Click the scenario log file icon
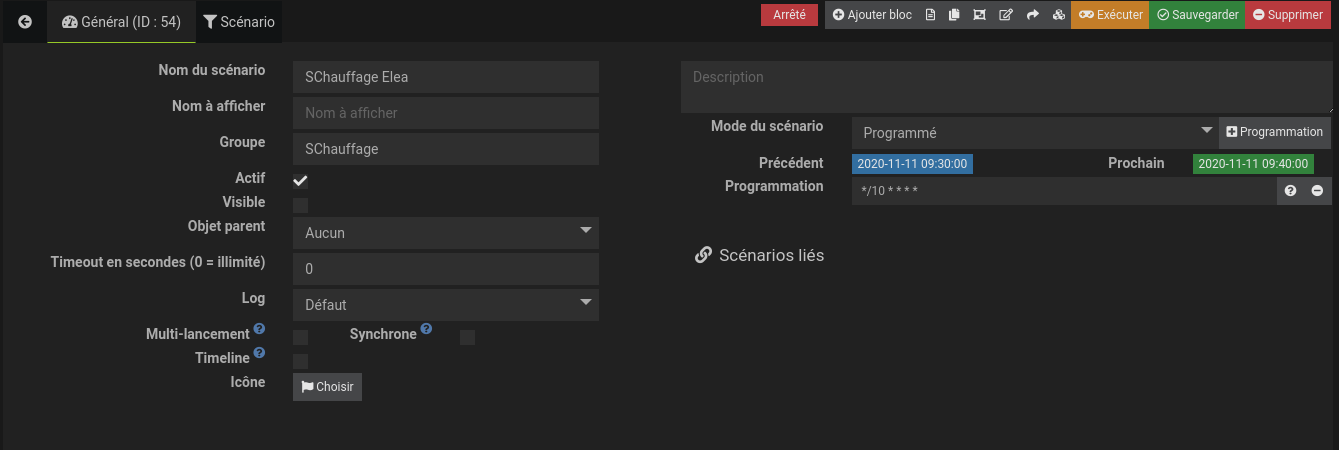 point(930,15)
